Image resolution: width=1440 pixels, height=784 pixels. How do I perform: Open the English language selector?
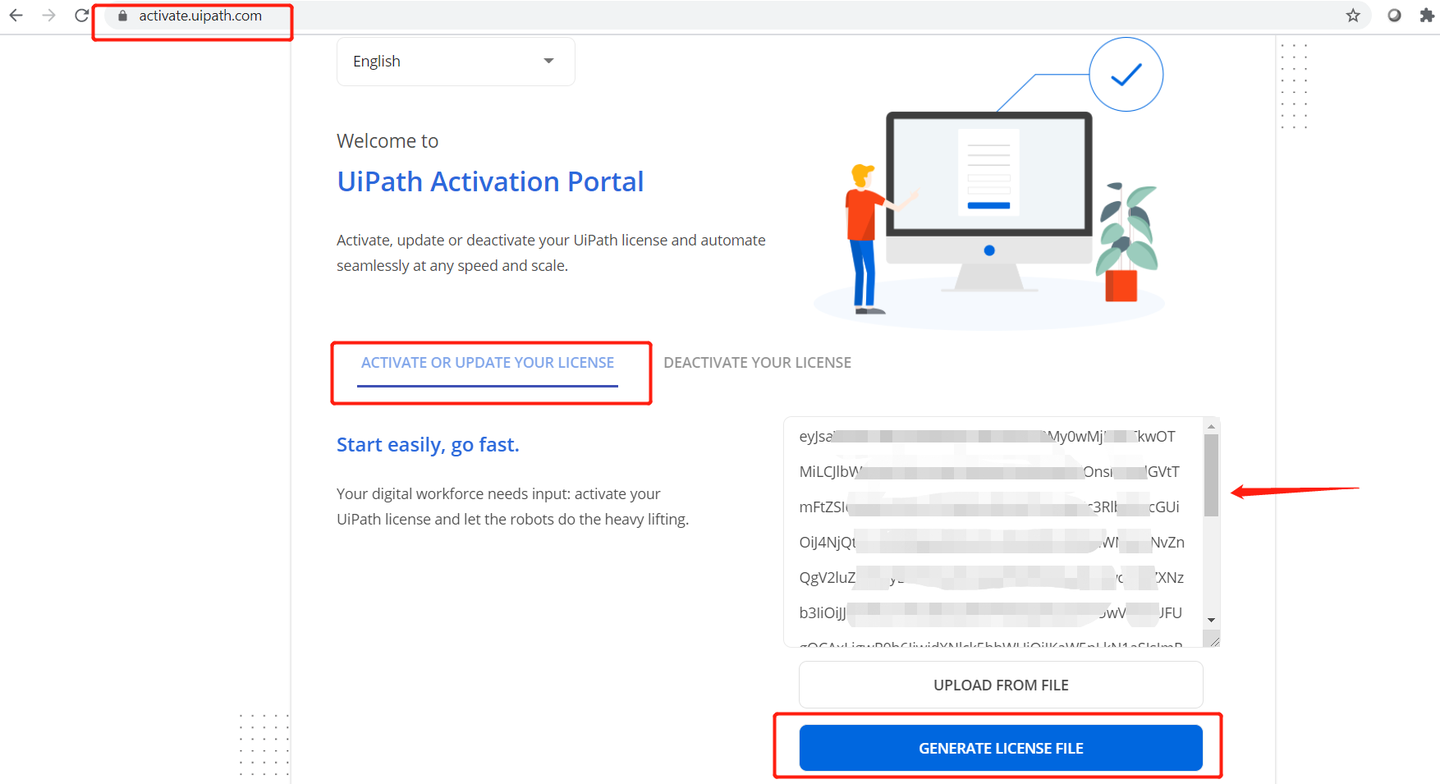pyautogui.click(x=455, y=61)
